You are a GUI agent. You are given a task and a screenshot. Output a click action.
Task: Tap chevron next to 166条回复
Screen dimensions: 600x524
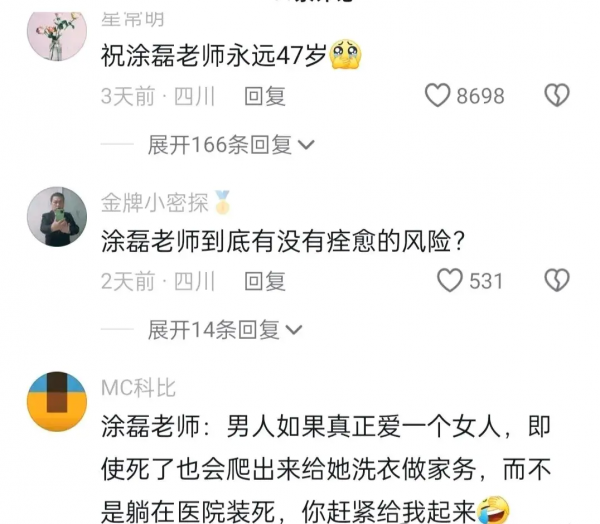tap(306, 145)
